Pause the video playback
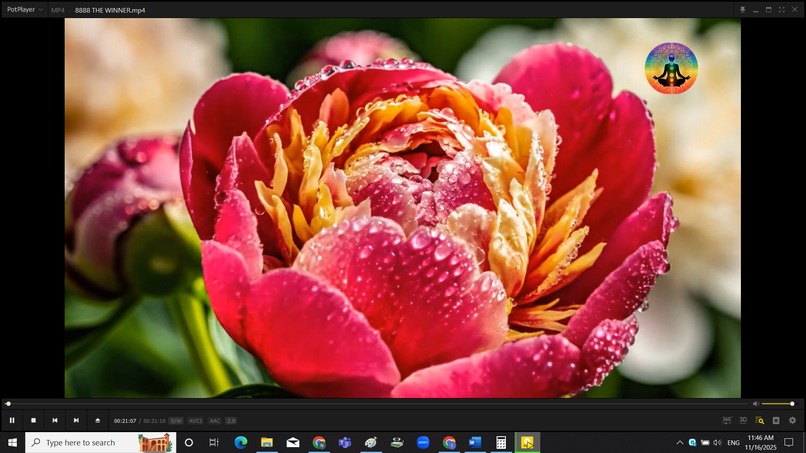The height and width of the screenshot is (453, 806). click(x=12, y=421)
